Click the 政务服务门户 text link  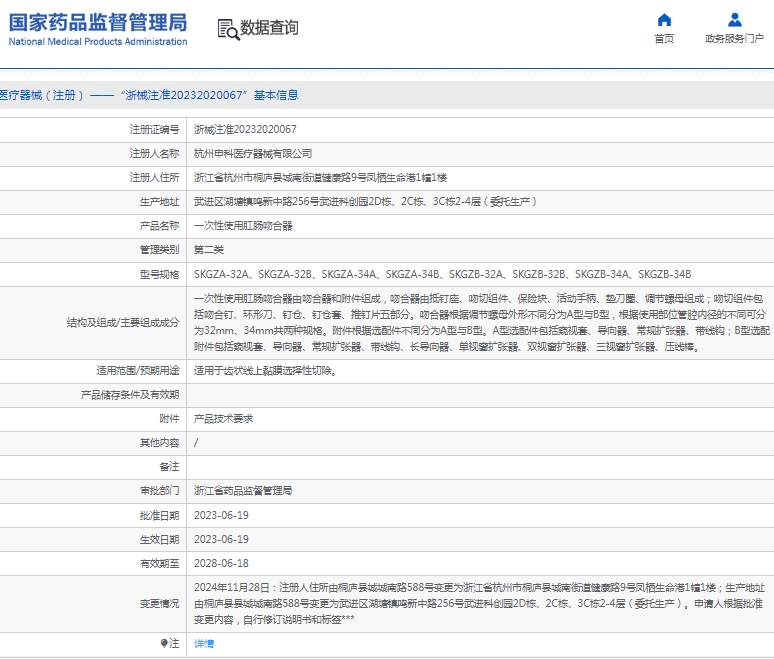[735, 39]
